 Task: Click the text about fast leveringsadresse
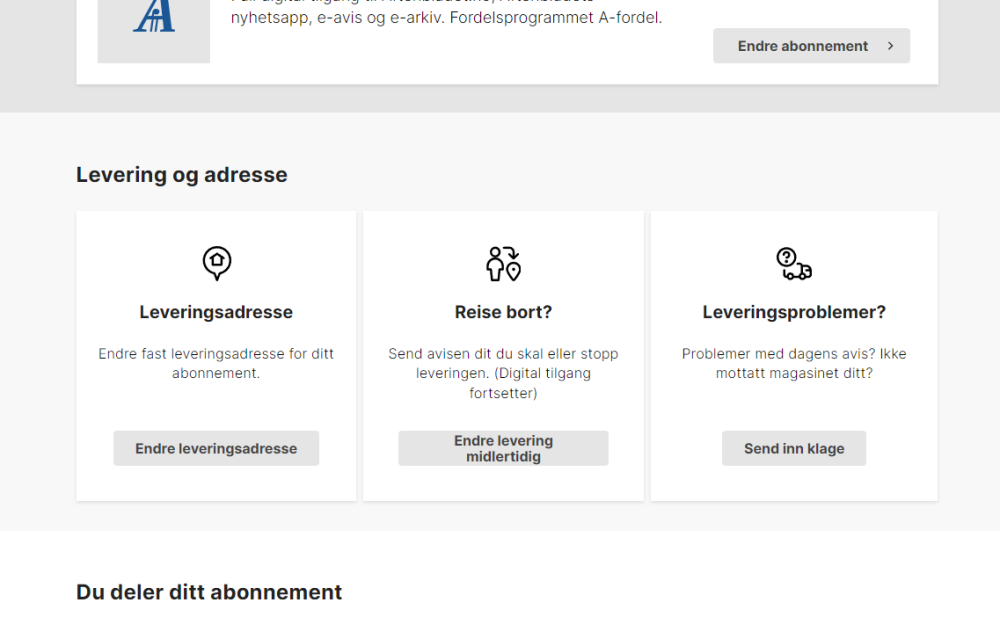(x=216, y=363)
